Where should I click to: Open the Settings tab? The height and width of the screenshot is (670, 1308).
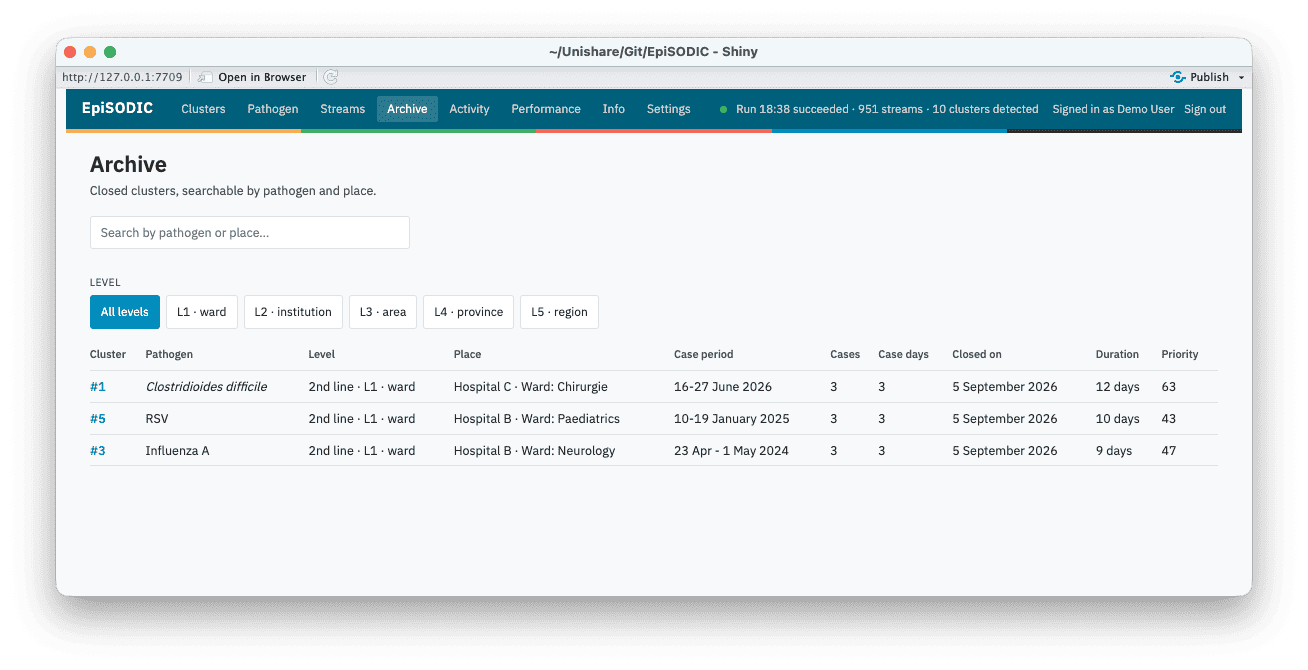[x=668, y=109]
